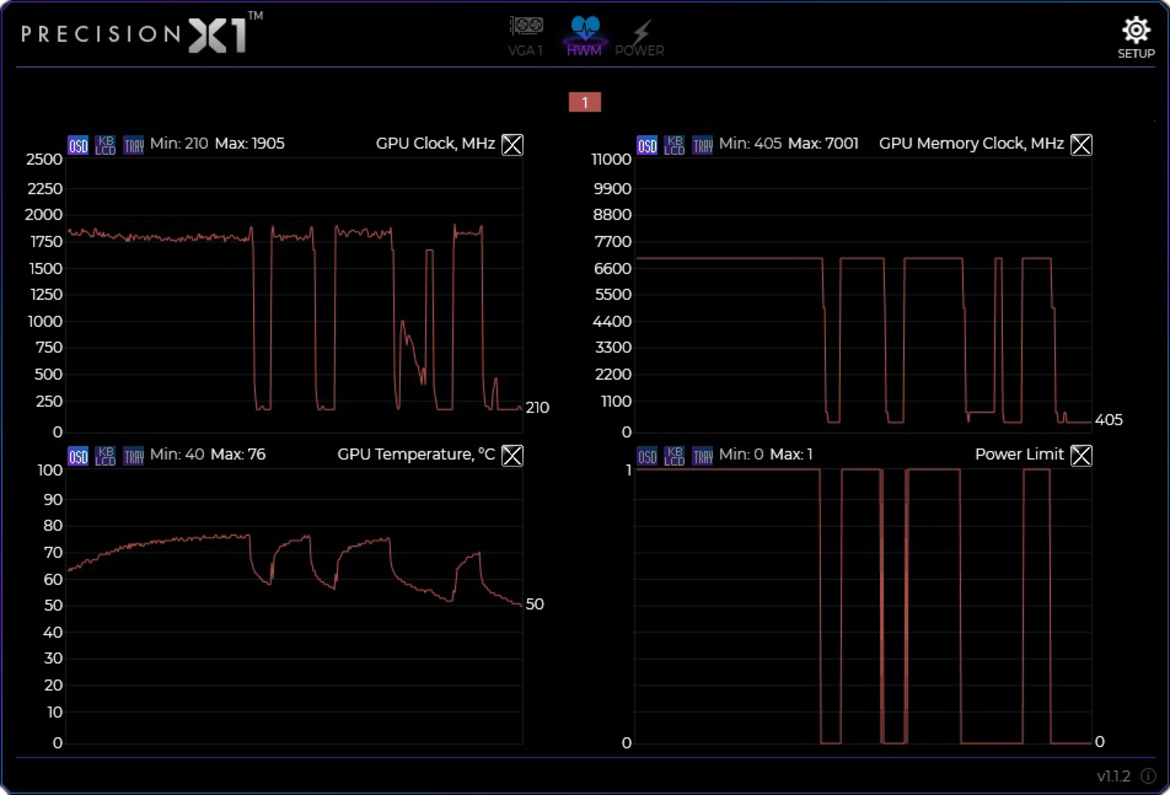Click the current value 405 beside Memory Clock graph
Image resolution: width=1170 pixels, height=795 pixels.
1109,420
